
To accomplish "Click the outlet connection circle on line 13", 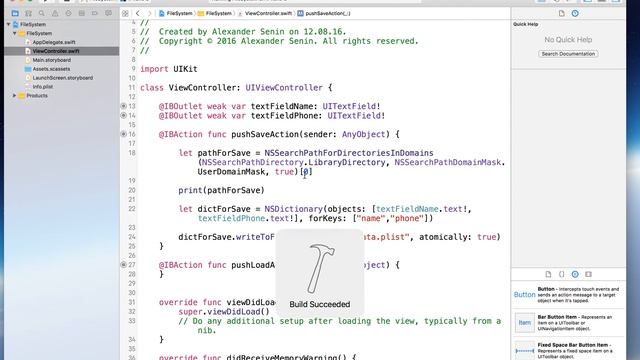I will point(123,106).
